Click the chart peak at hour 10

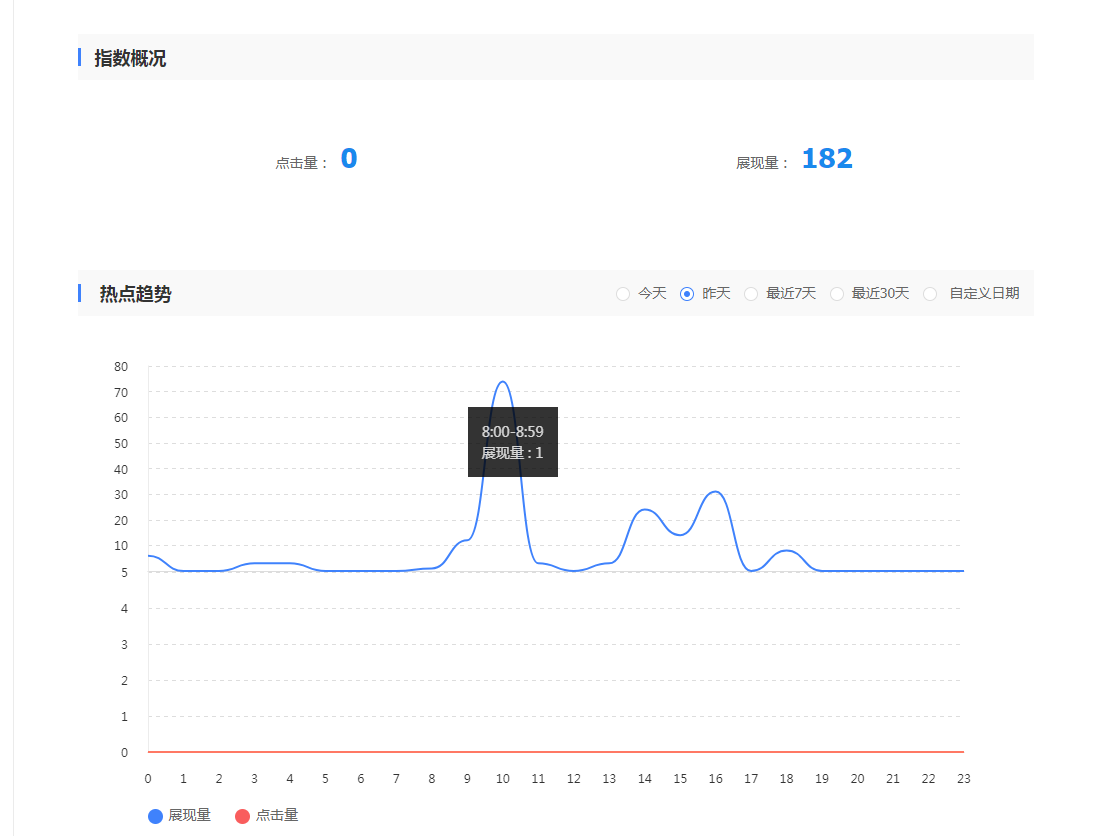[503, 382]
